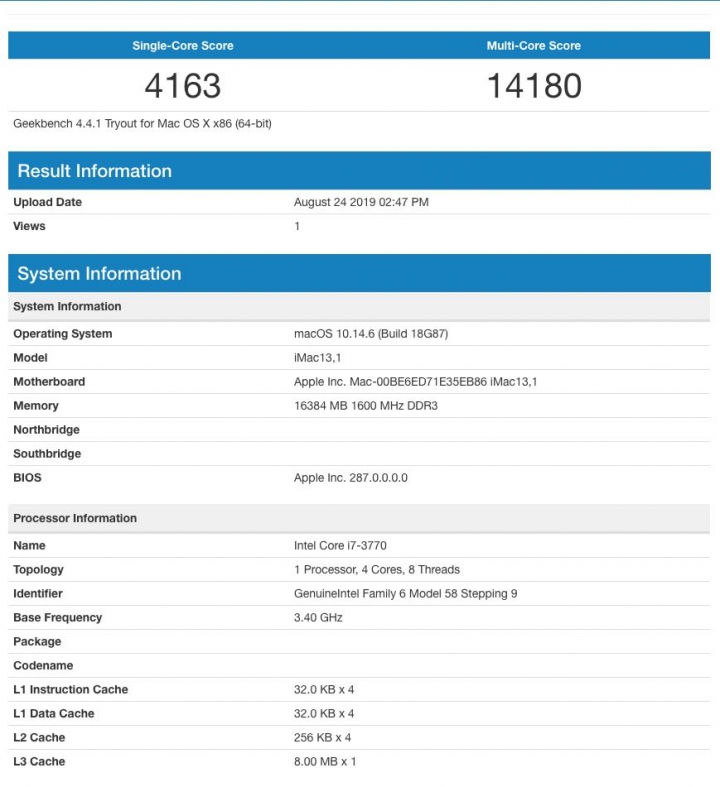Select the 256 KB x 4 value

[x=322, y=737]
